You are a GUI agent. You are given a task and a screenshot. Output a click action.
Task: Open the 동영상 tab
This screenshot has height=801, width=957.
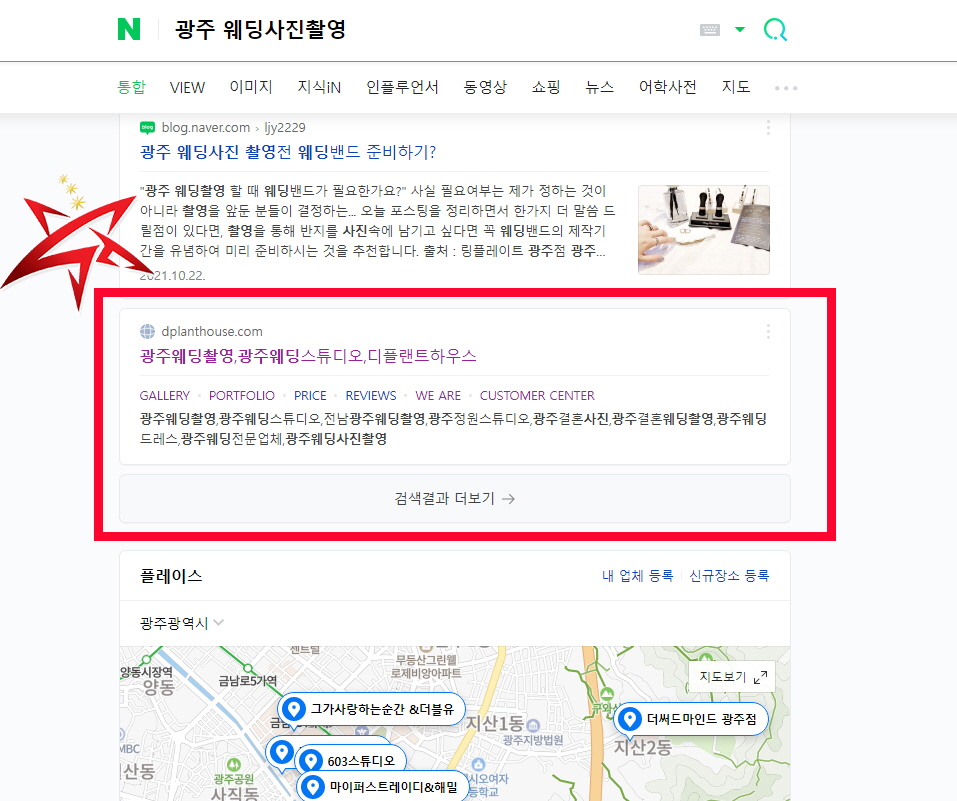tap(485, 87)
